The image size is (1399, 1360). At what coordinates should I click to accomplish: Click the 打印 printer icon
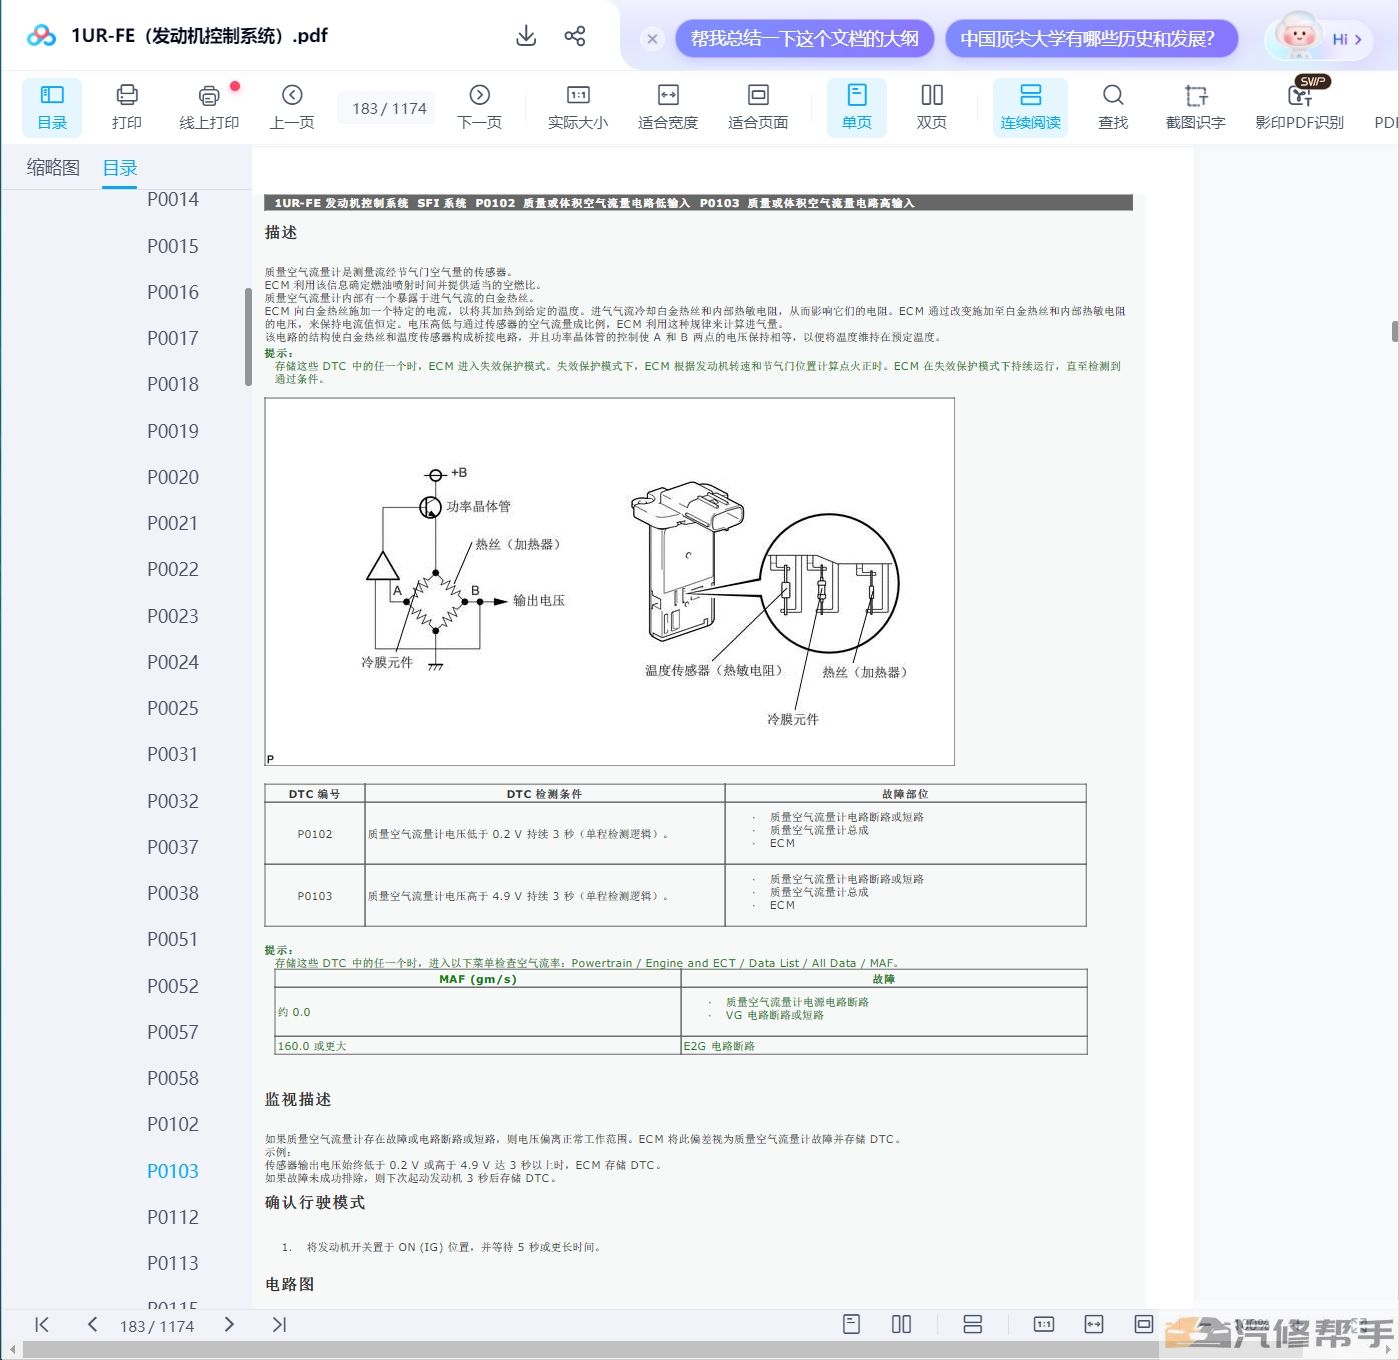127,107
